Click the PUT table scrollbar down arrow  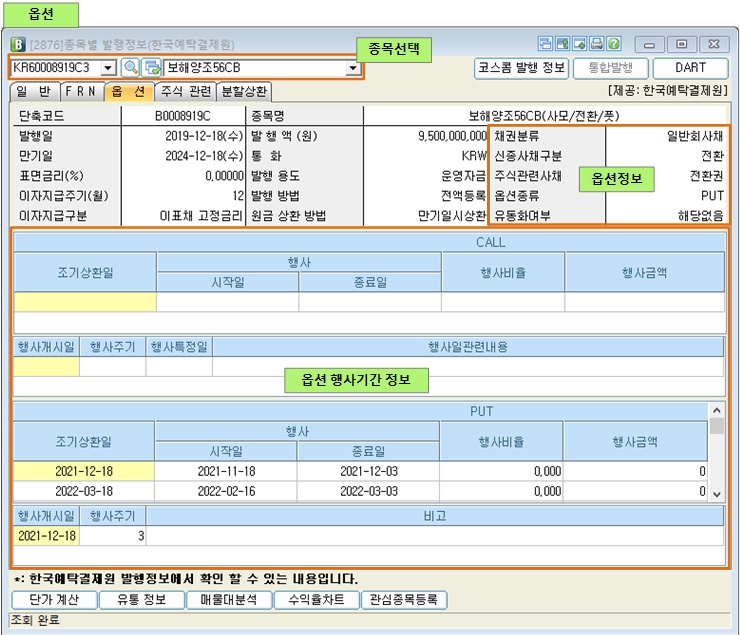point(716,494)
